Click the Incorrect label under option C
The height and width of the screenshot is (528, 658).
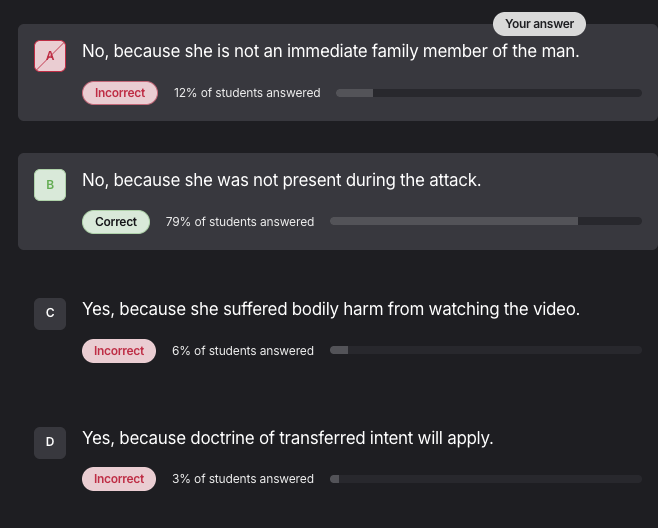(x=119, y=351)
